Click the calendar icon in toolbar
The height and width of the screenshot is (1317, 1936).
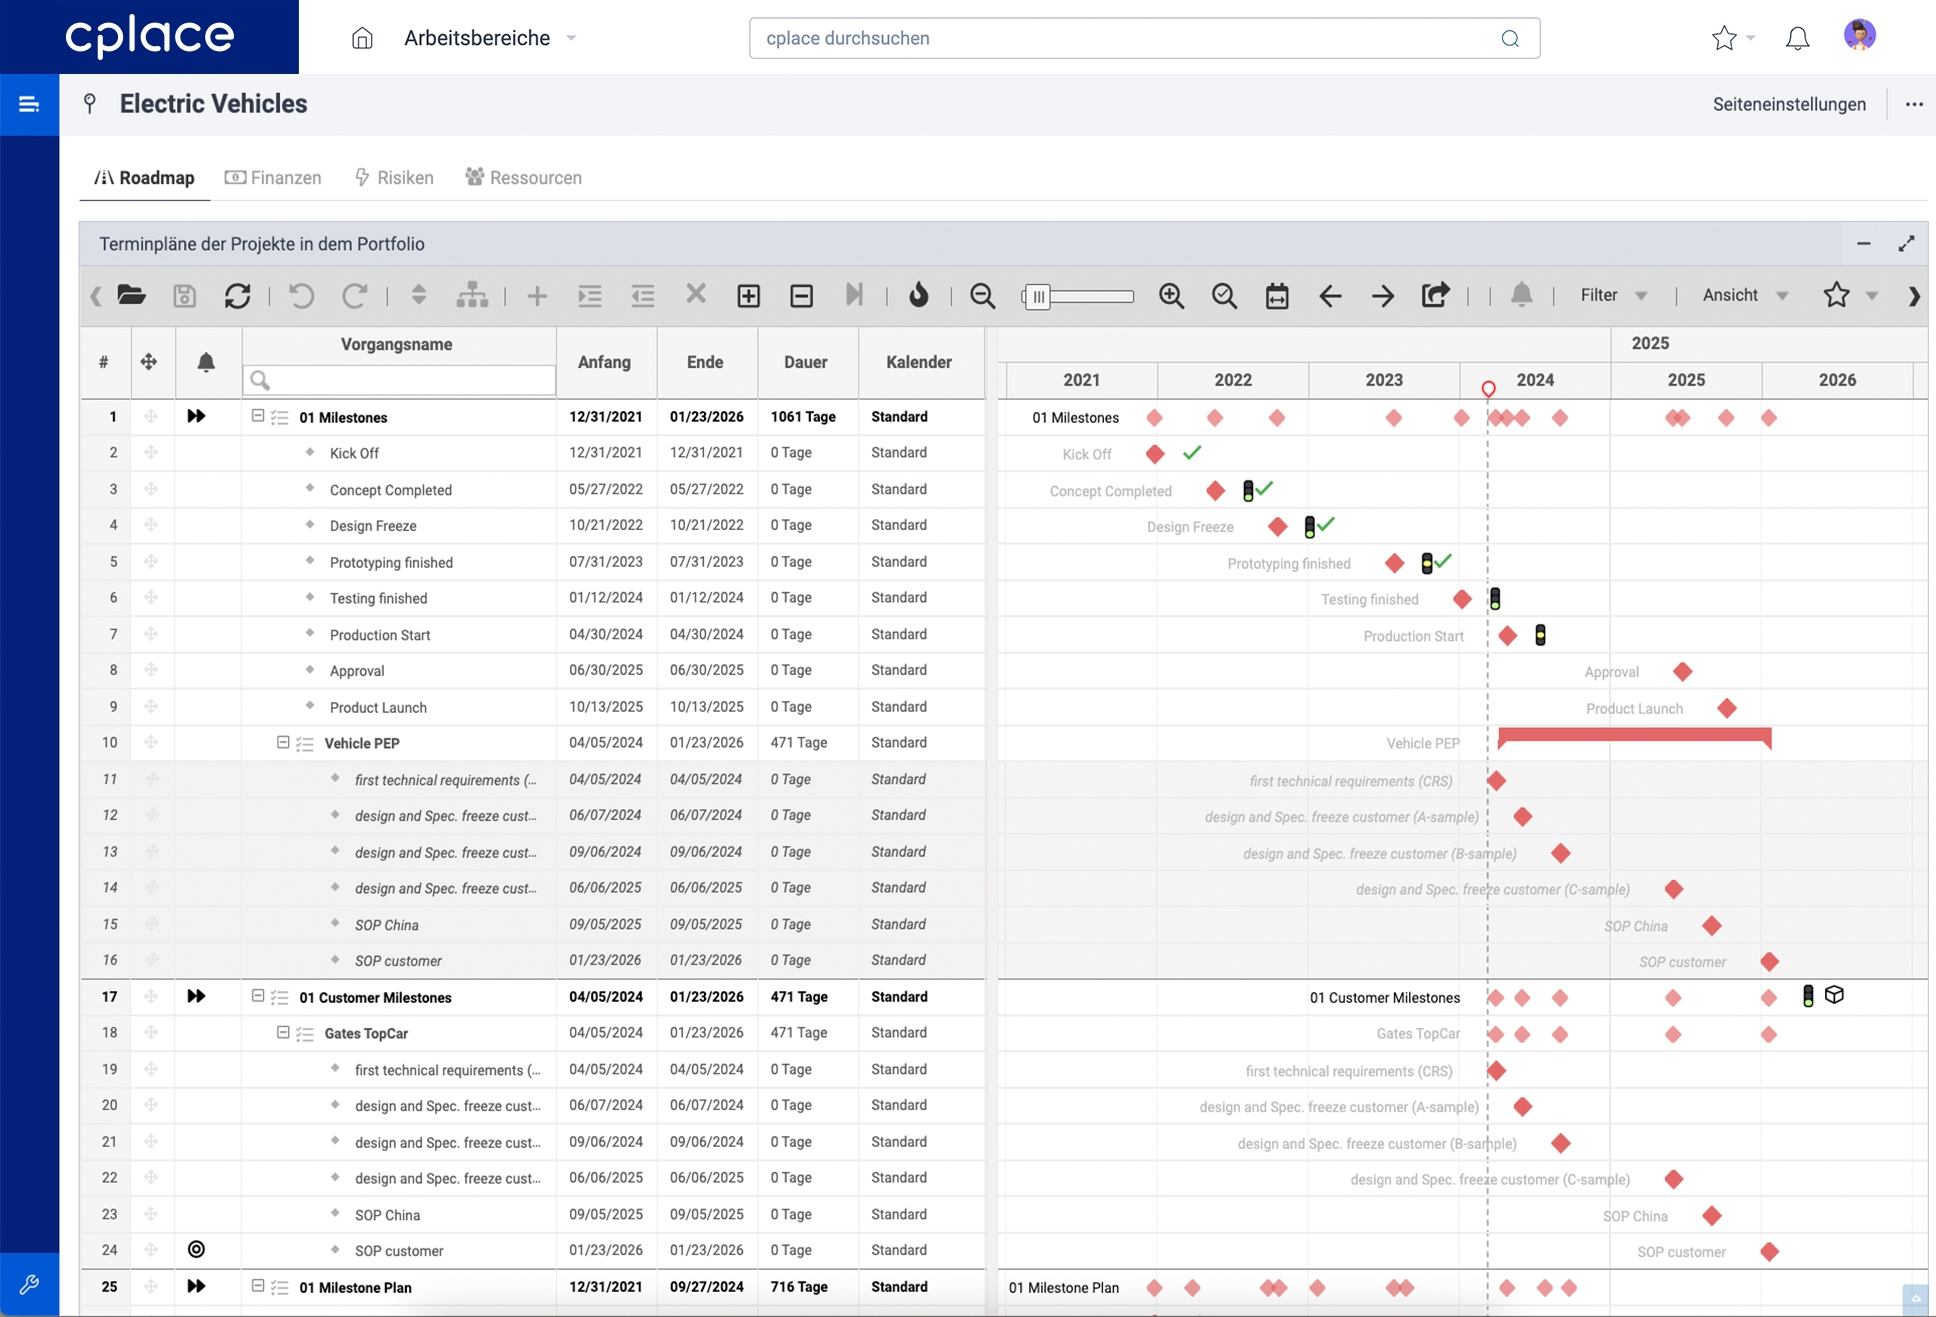[1277, 295]
